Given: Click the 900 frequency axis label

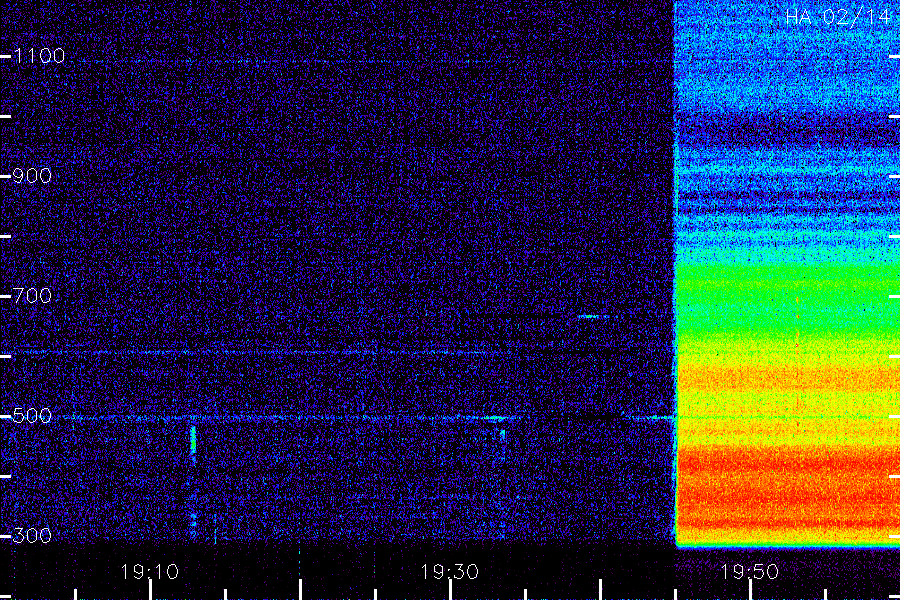Looking at the screenshot, I should 32,176.
